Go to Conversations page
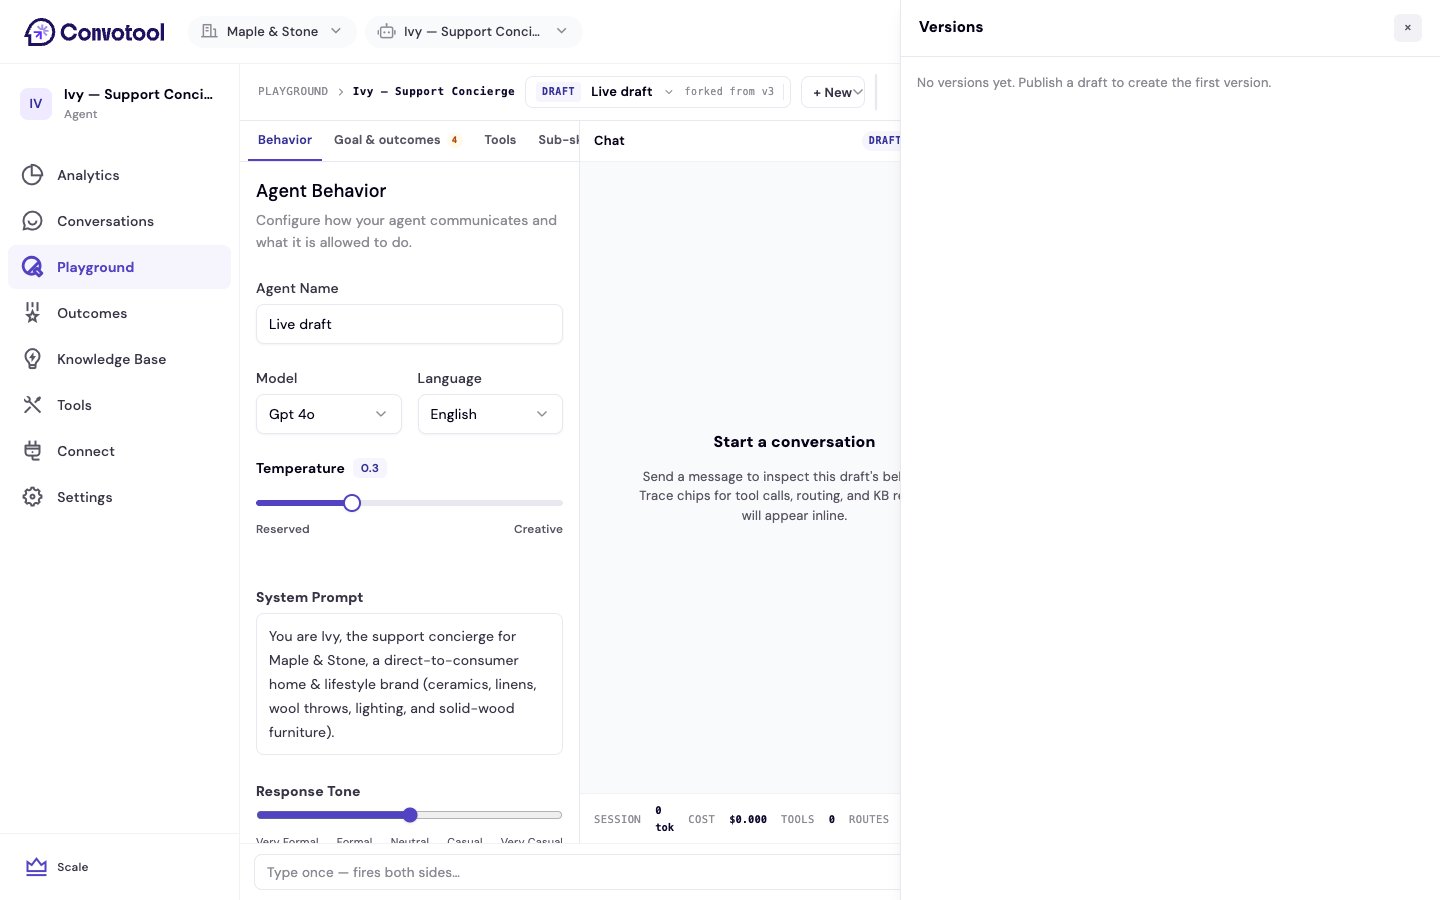This screenshot has height=900, width=1440. (x=119, y=221)
